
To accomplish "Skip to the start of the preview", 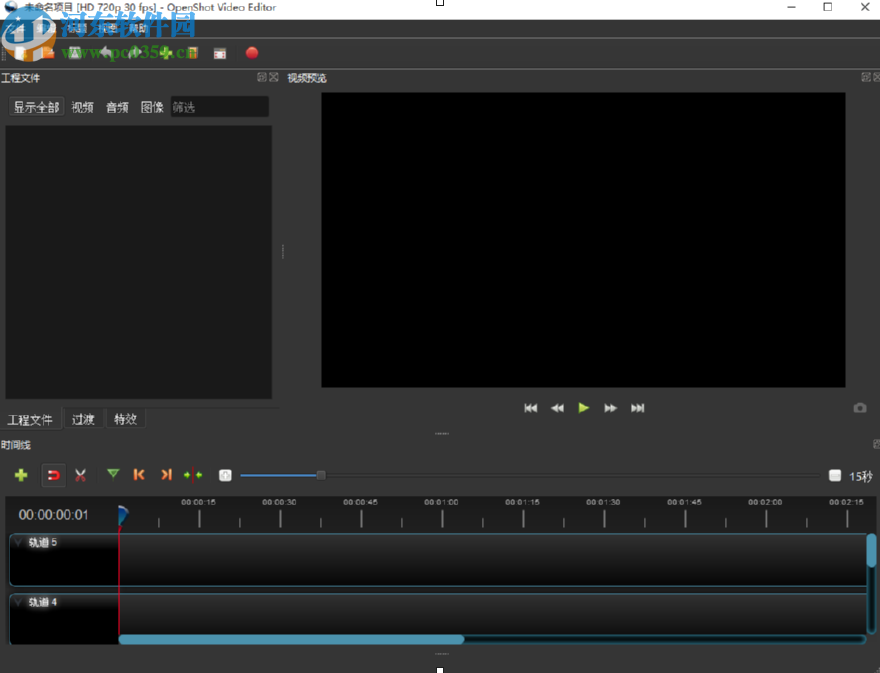I will point(531,408).
